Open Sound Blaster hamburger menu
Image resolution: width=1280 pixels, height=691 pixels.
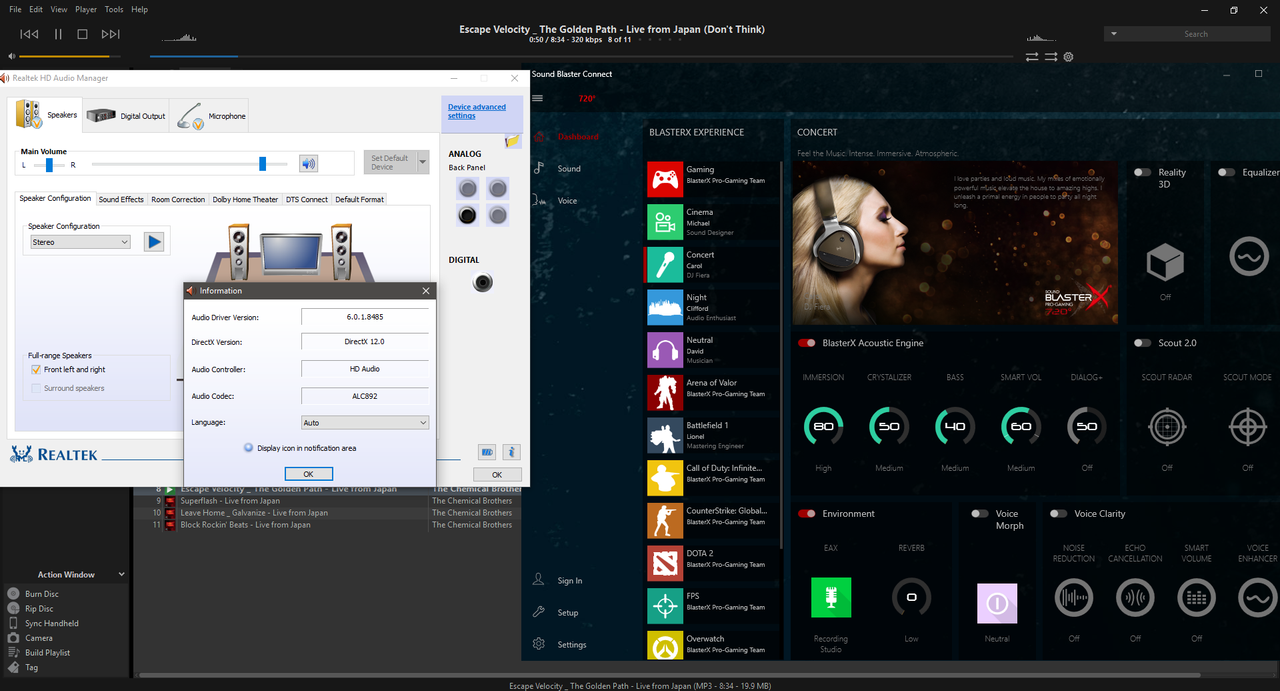[538, 98]
